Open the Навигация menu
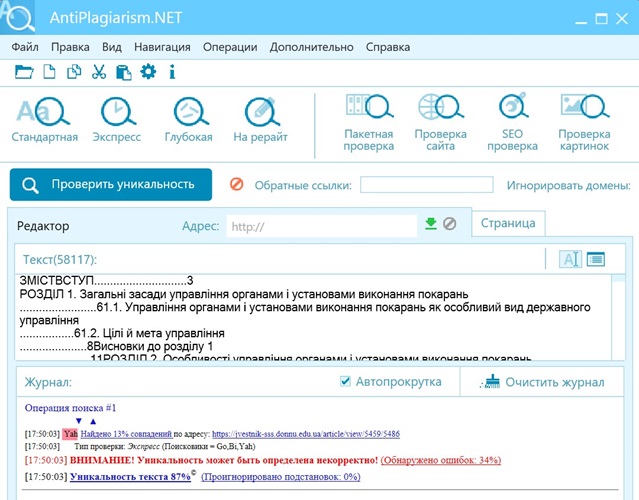Image resolution: width=639 pixels, height=500 pixels. tap(162, 47)
